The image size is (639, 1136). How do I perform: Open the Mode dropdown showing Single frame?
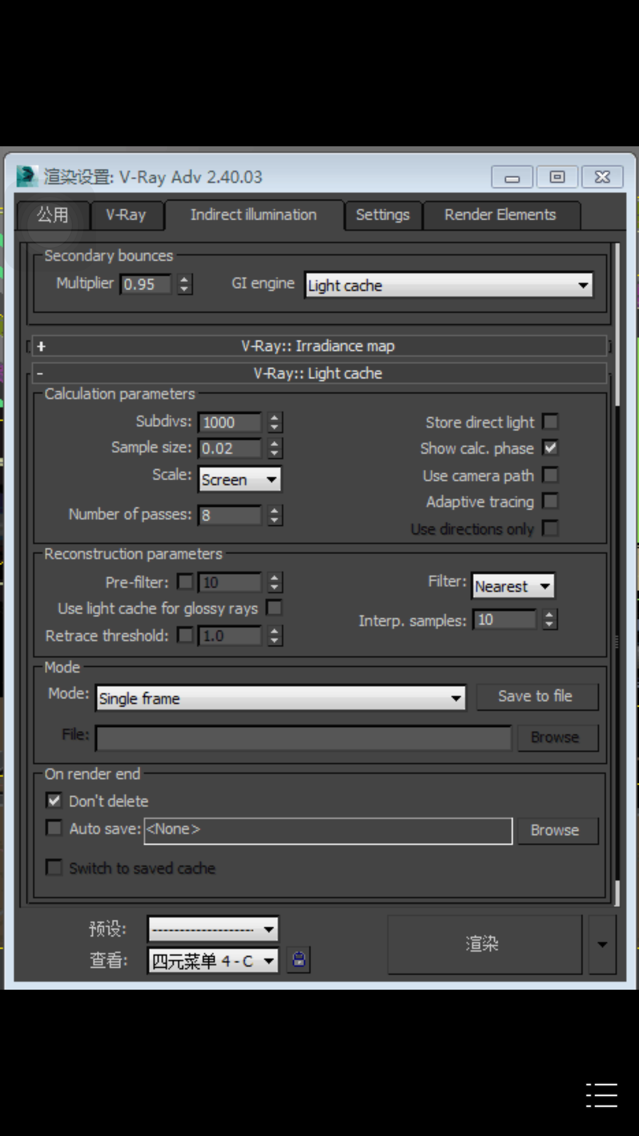(x=280, y=698)
